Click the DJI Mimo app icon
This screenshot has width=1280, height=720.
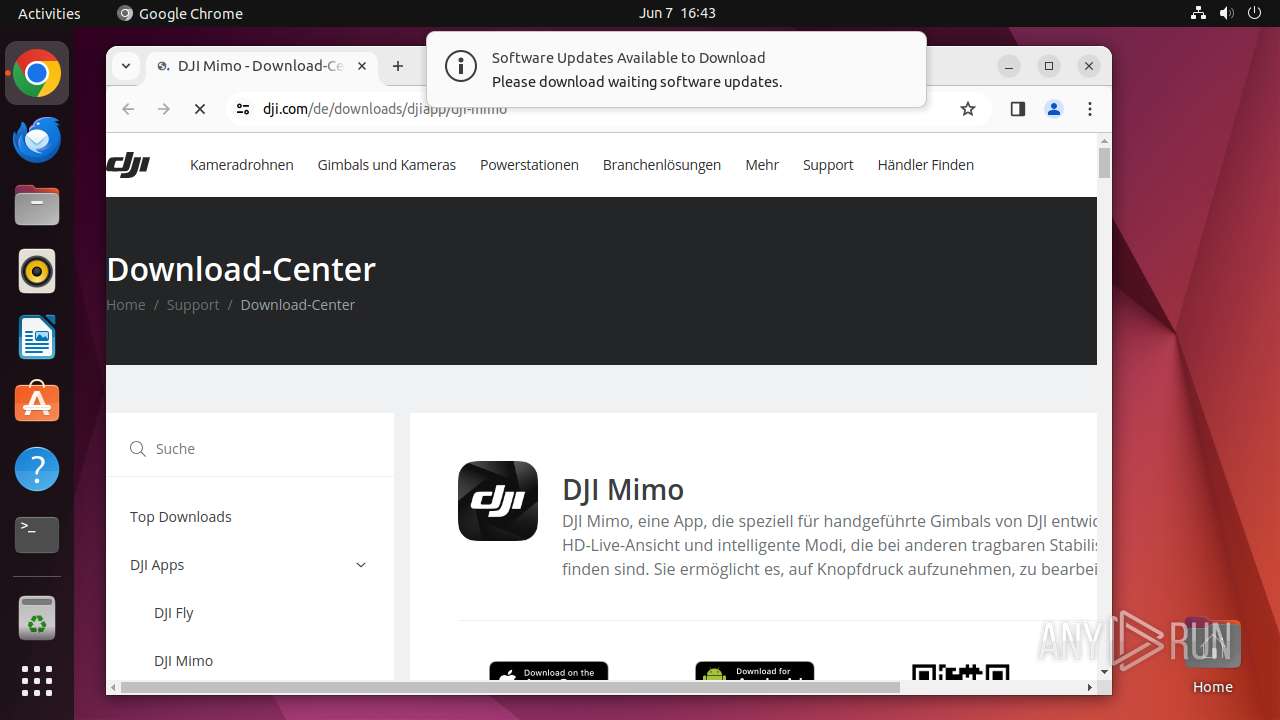[x=498, y=501]
